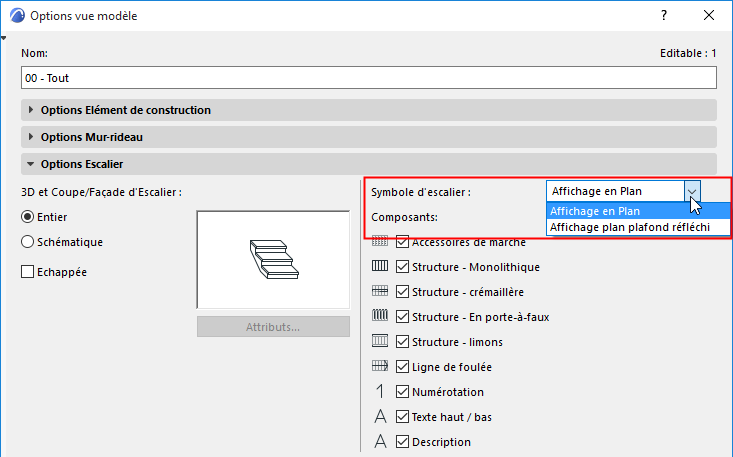Uncheck the Ligne de foulée checkbox

[x=402, y=366]
